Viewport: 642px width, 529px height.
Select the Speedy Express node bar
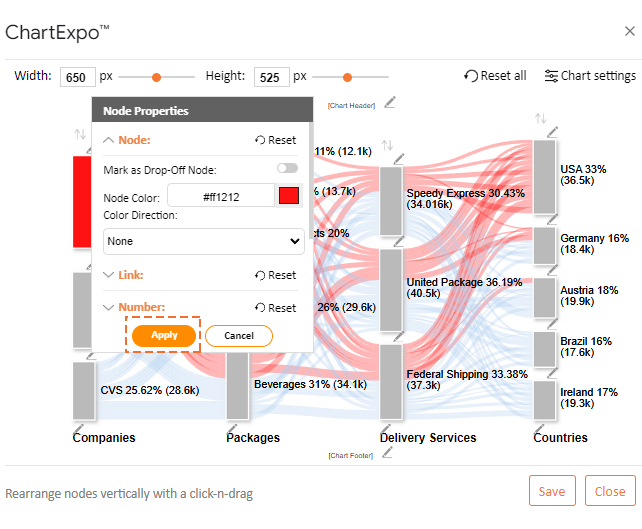(x=391, y=201)
